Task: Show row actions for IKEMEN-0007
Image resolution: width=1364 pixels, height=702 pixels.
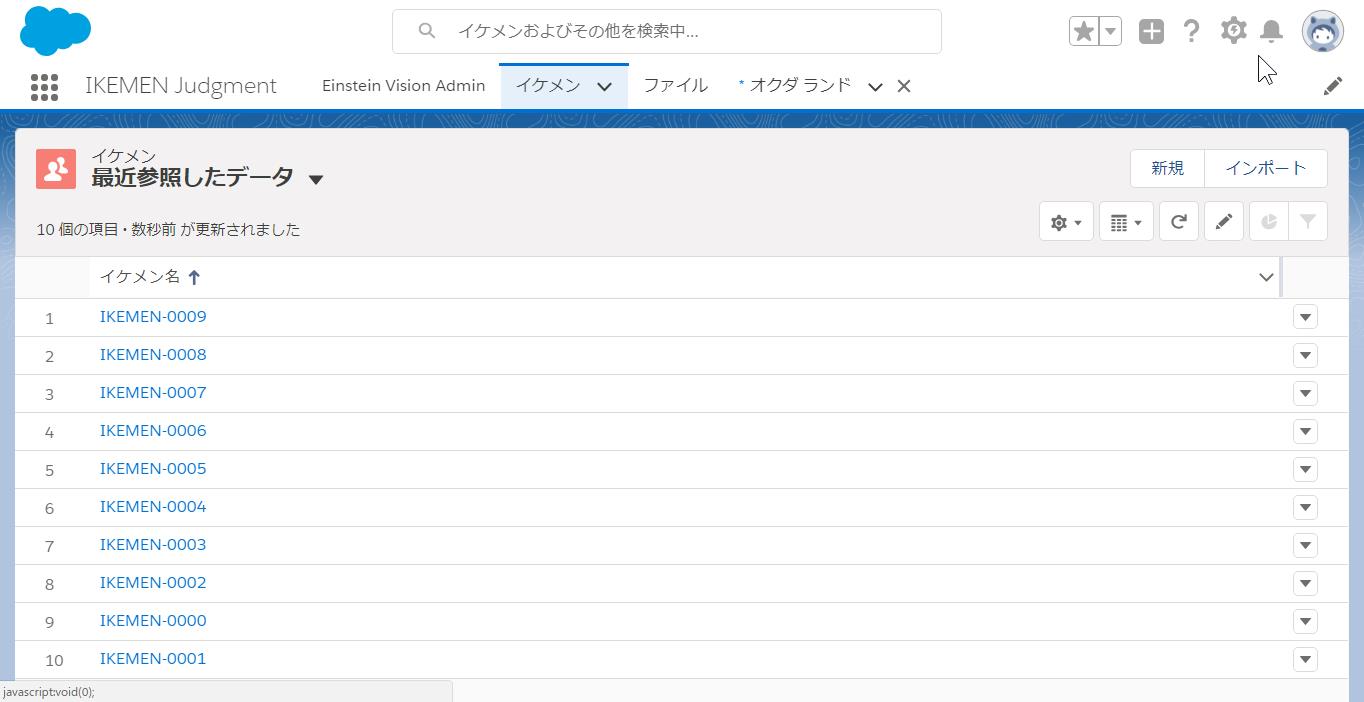Action: 1305,393
